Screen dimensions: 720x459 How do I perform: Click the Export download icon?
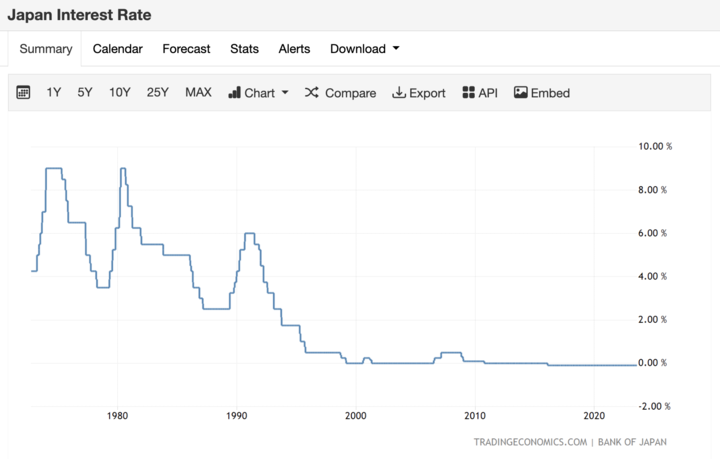click(x=399, y=93)
